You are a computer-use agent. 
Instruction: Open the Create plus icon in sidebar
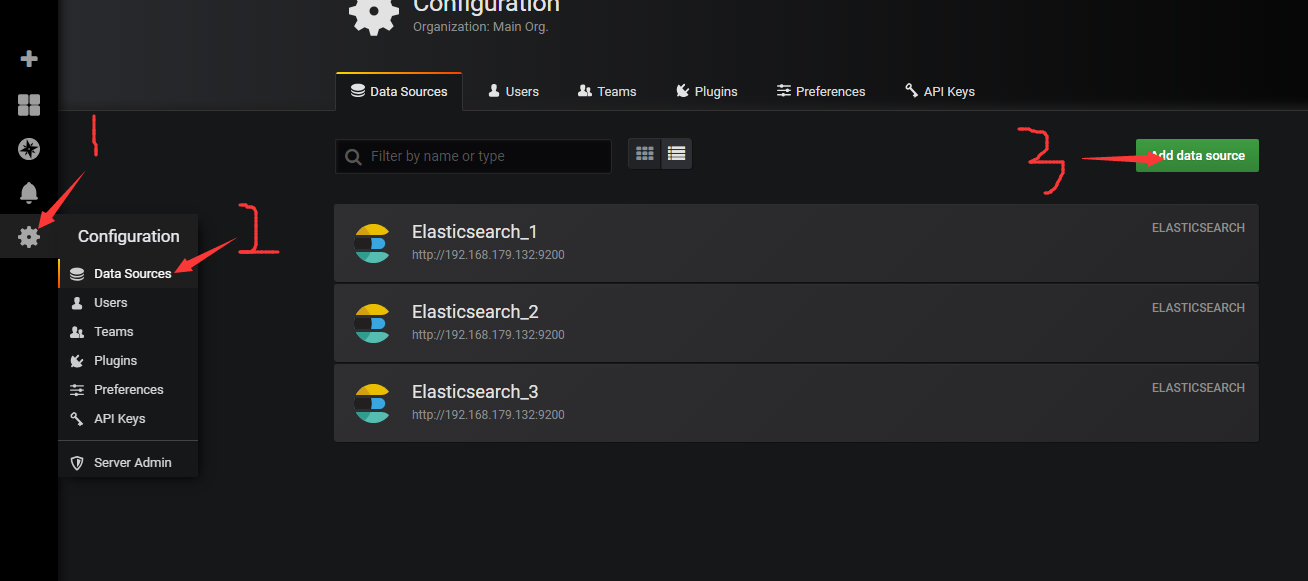(28, 57)
